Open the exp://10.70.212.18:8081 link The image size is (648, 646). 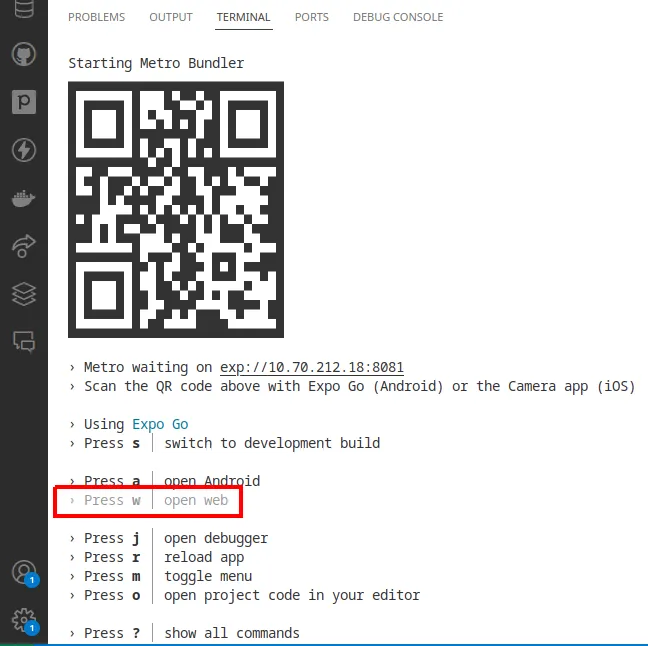pyautogui.click(x=312, y=367)
